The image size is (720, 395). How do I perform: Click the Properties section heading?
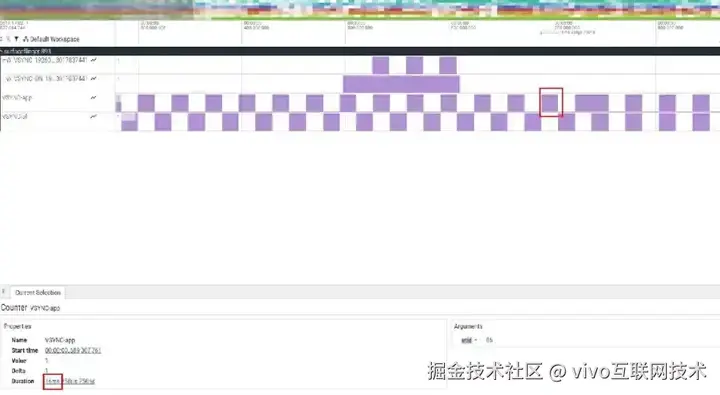[x=17, y=327]
